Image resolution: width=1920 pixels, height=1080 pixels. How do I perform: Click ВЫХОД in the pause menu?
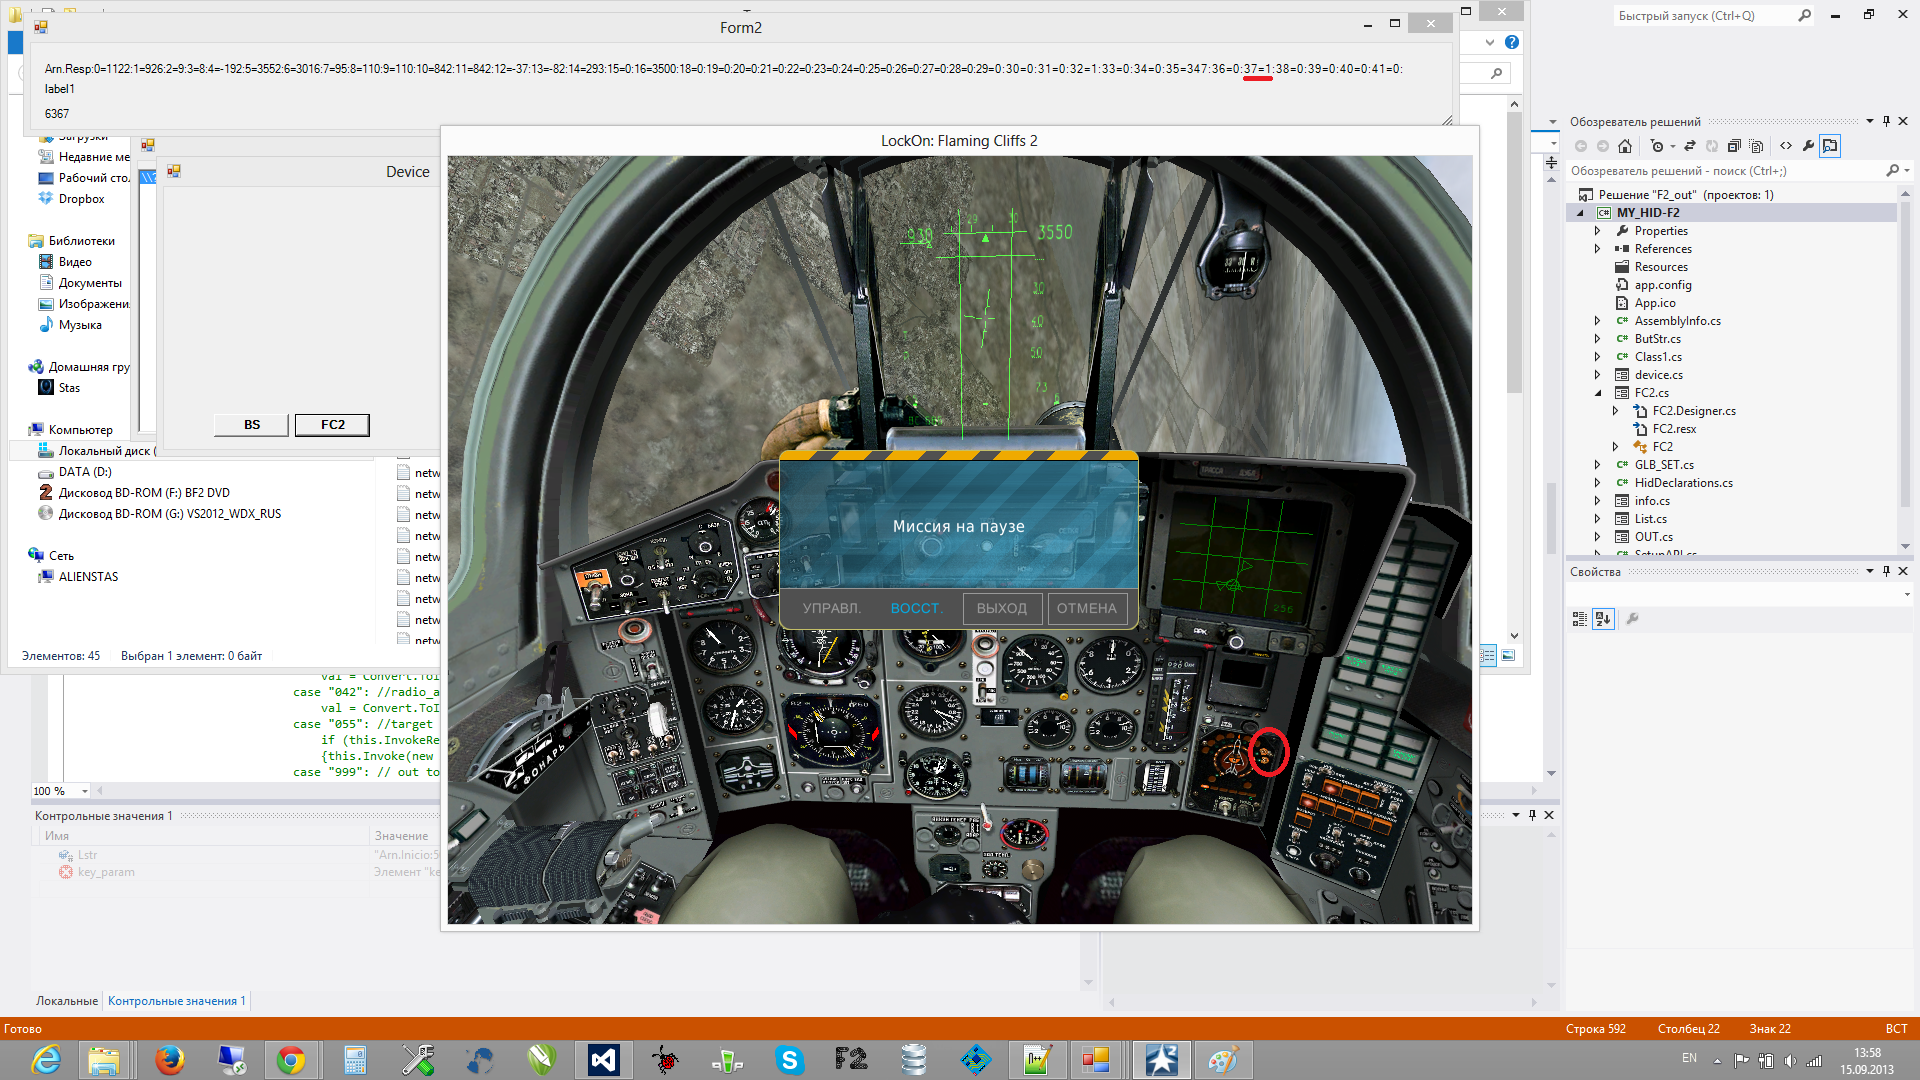click(x=1002, y=608)
